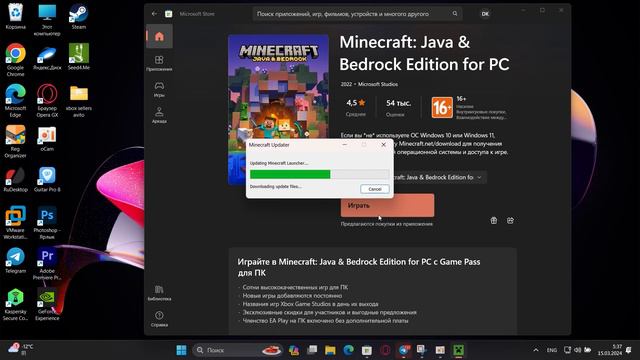Open the Windows Start menu
The width and height of the screenshot is (640, 360).
(181, 350)
